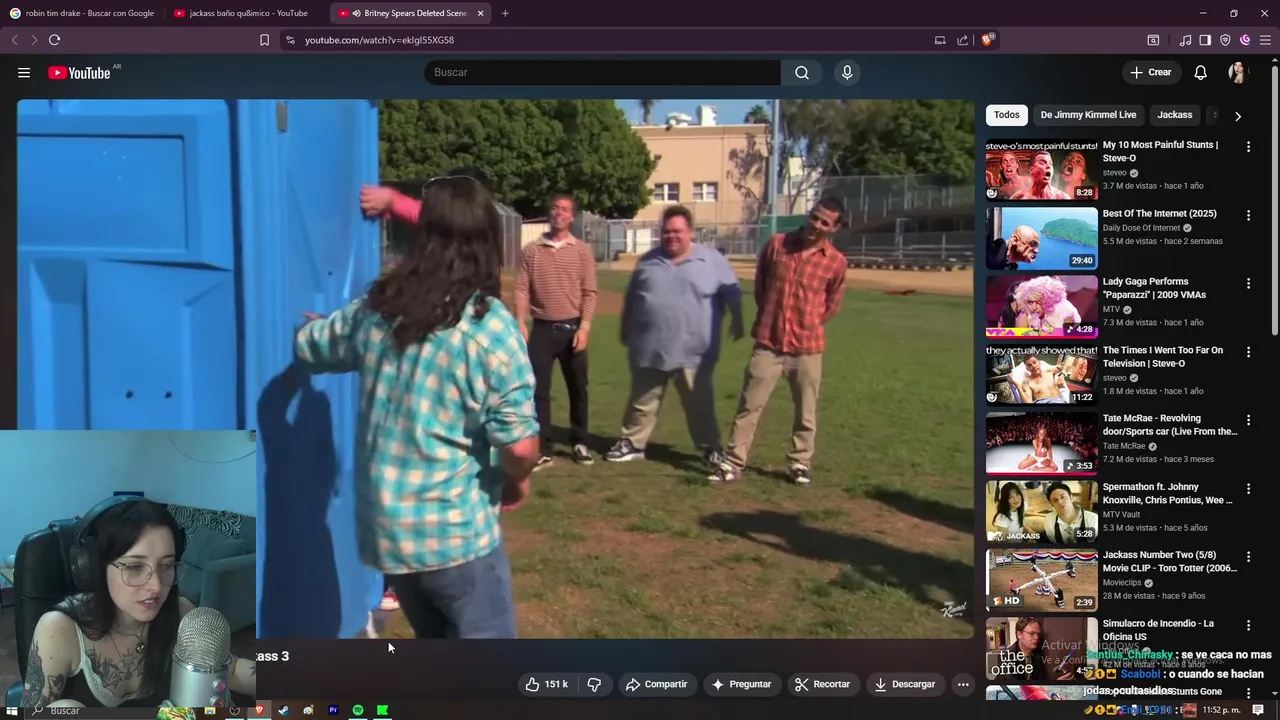Viewport: 1280px width, 720px height.
Task: Toggle the Brave sidebar panel icon
Action: 1205,40
